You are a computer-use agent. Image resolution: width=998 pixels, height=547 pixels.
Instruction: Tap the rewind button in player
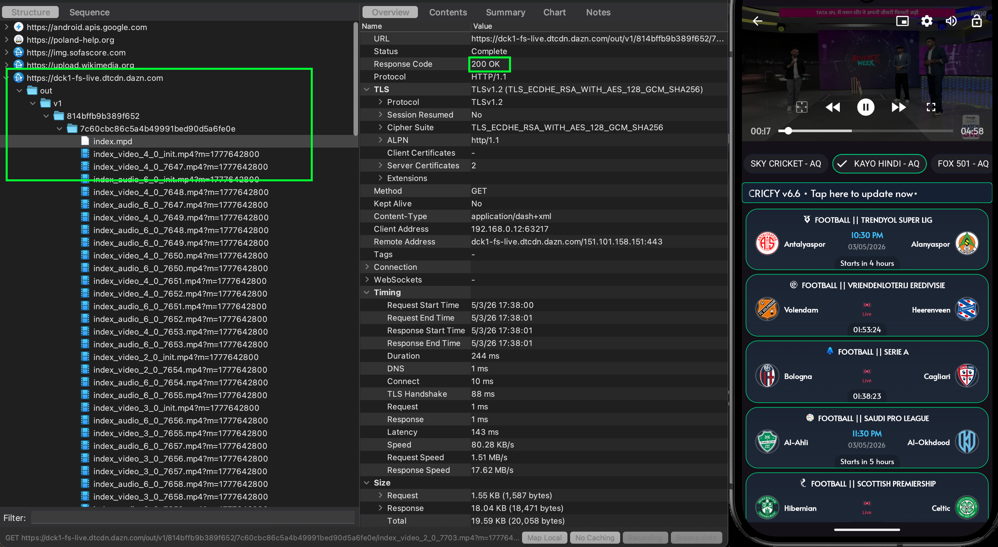(833, 108)
